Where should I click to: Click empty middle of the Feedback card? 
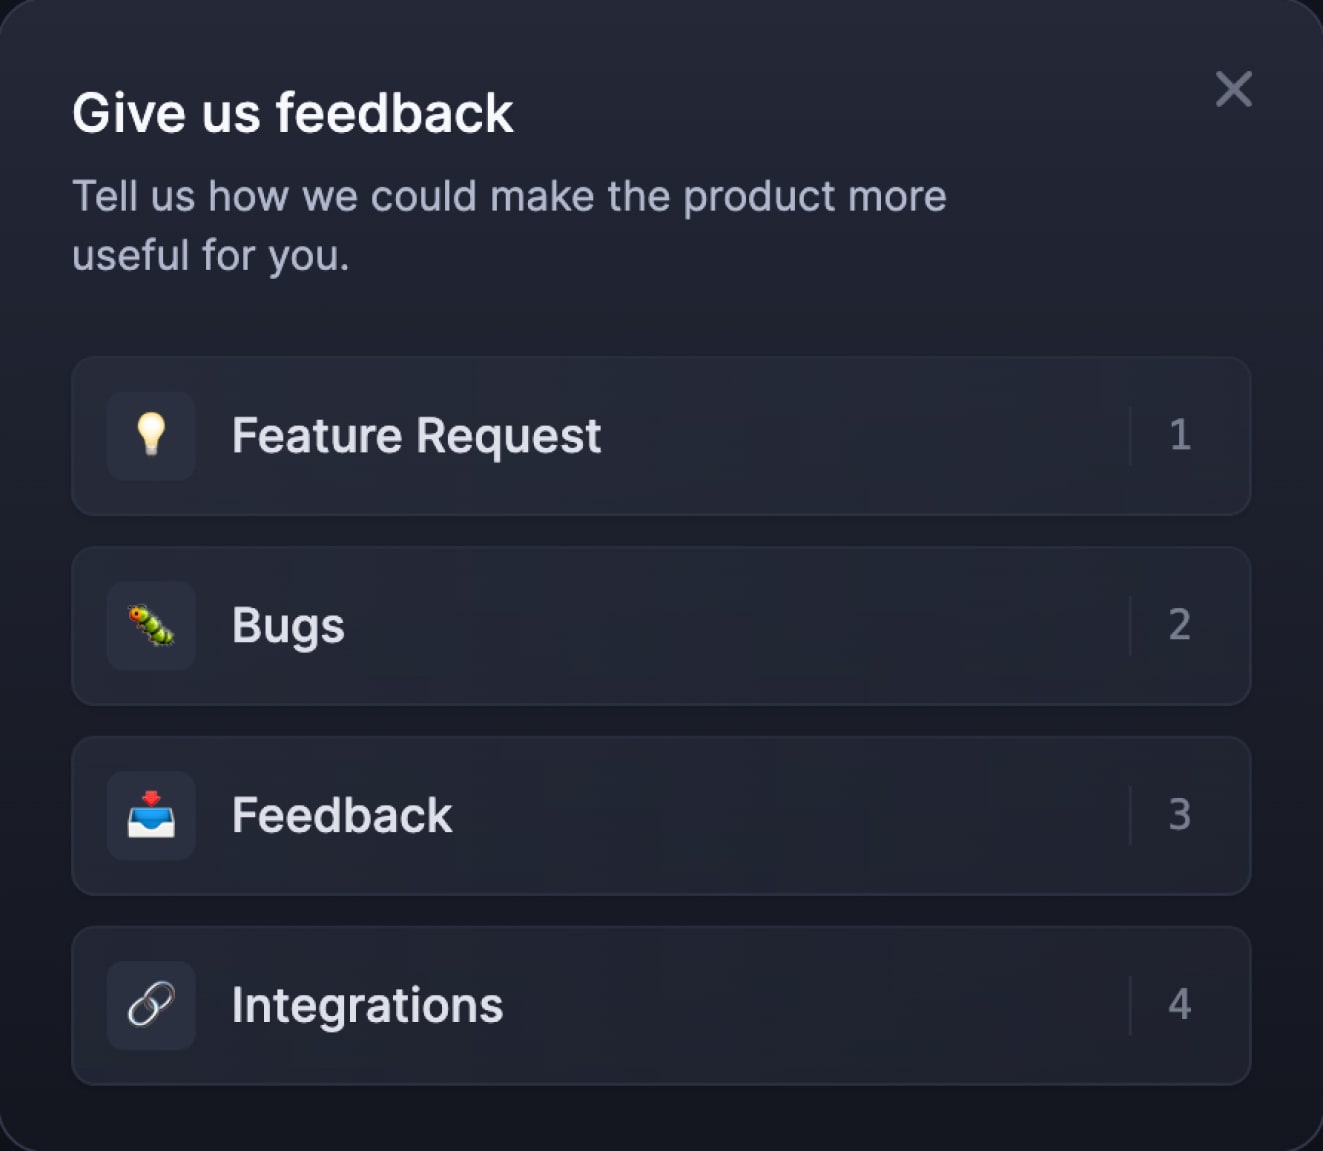coord(790,816)
